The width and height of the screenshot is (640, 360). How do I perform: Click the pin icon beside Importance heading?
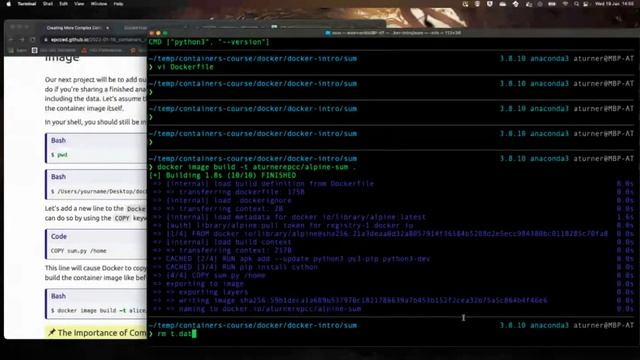coord(51,333)
